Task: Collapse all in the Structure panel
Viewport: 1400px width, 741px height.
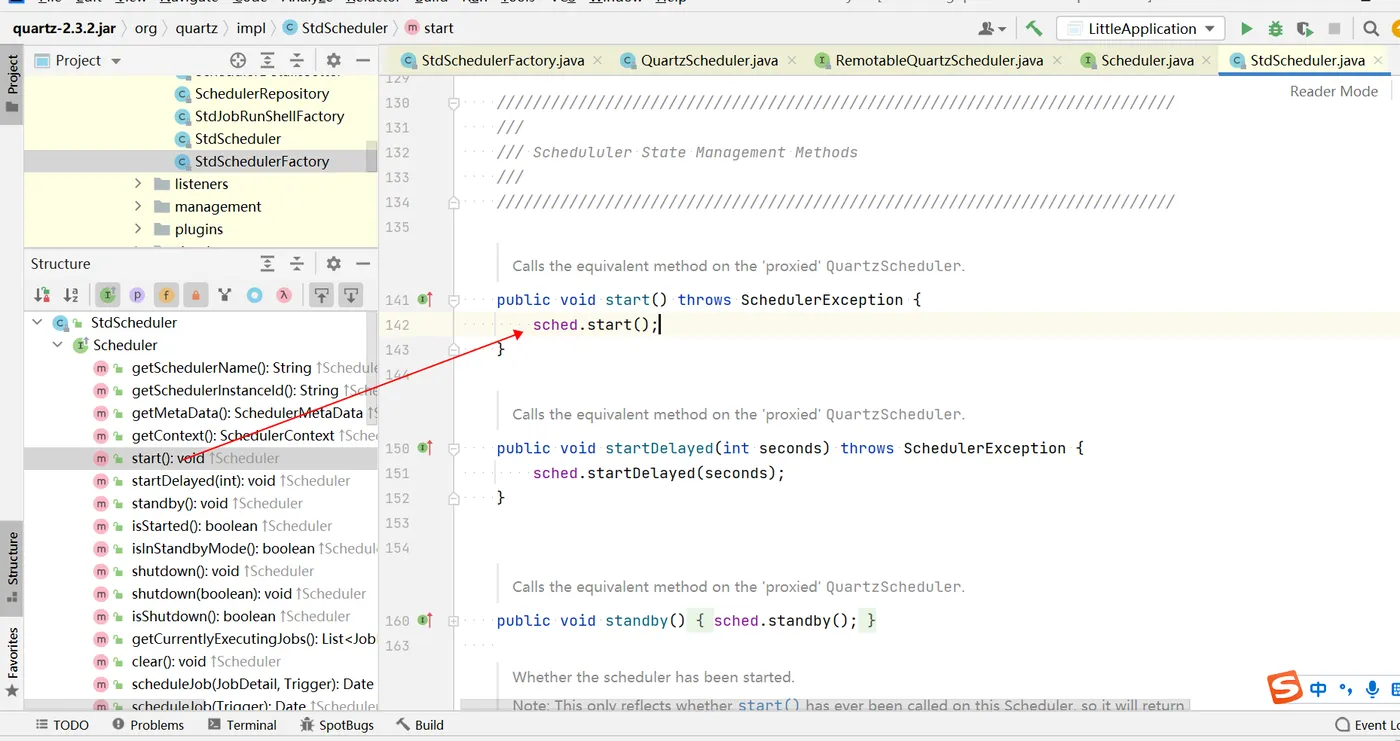Action: pyautogui.click(x=297, y=264)
